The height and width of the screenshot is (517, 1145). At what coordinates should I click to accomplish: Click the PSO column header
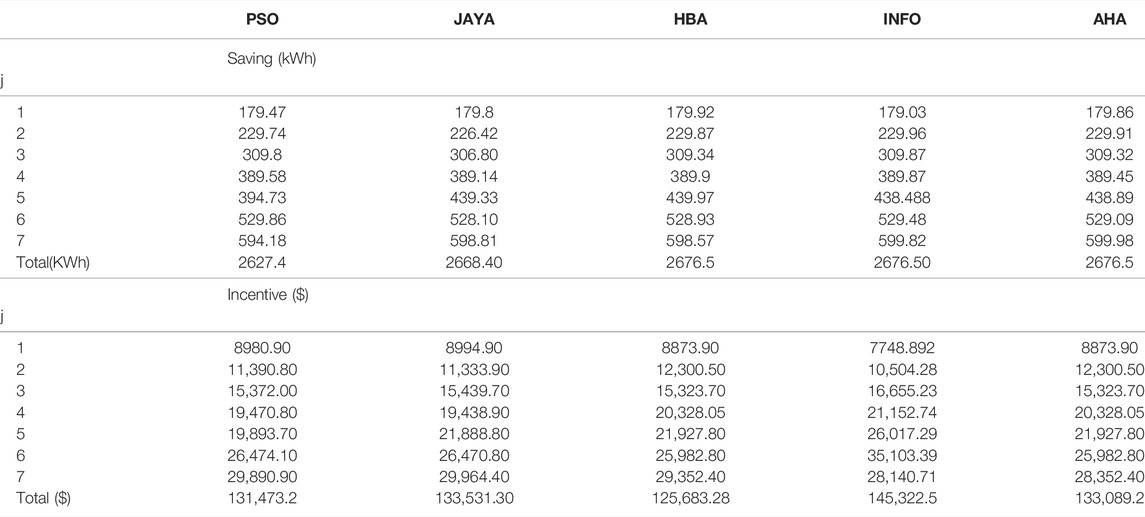click(x=263, y=20)
